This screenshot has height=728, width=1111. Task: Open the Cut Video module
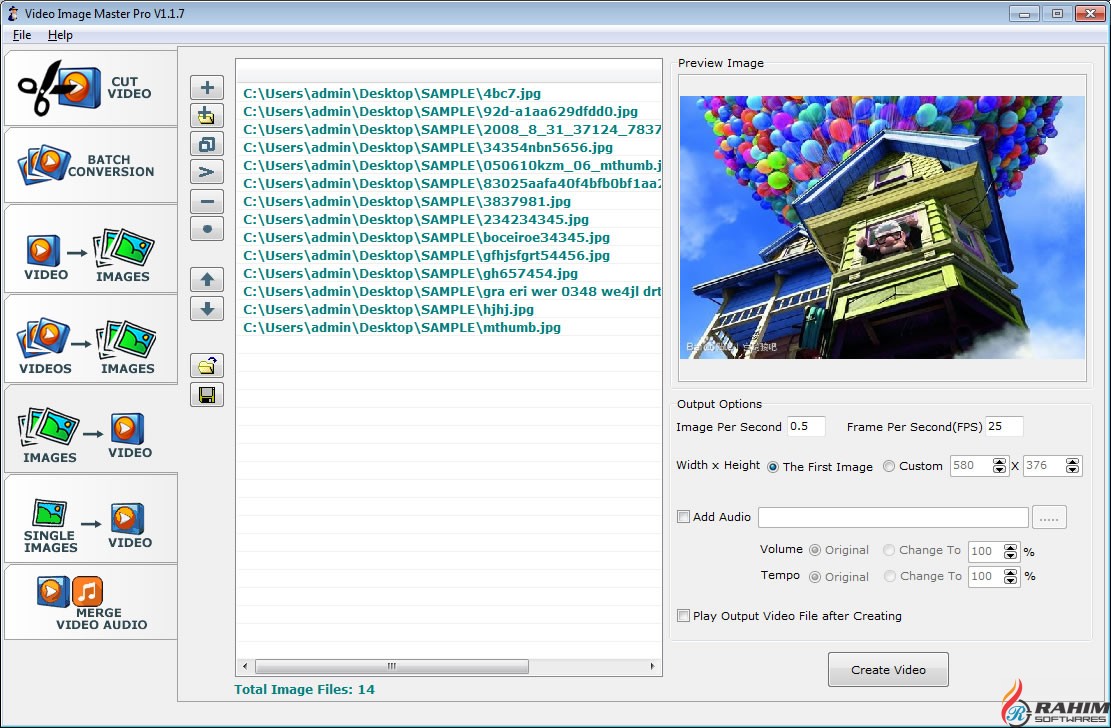[x=91, y=88]
